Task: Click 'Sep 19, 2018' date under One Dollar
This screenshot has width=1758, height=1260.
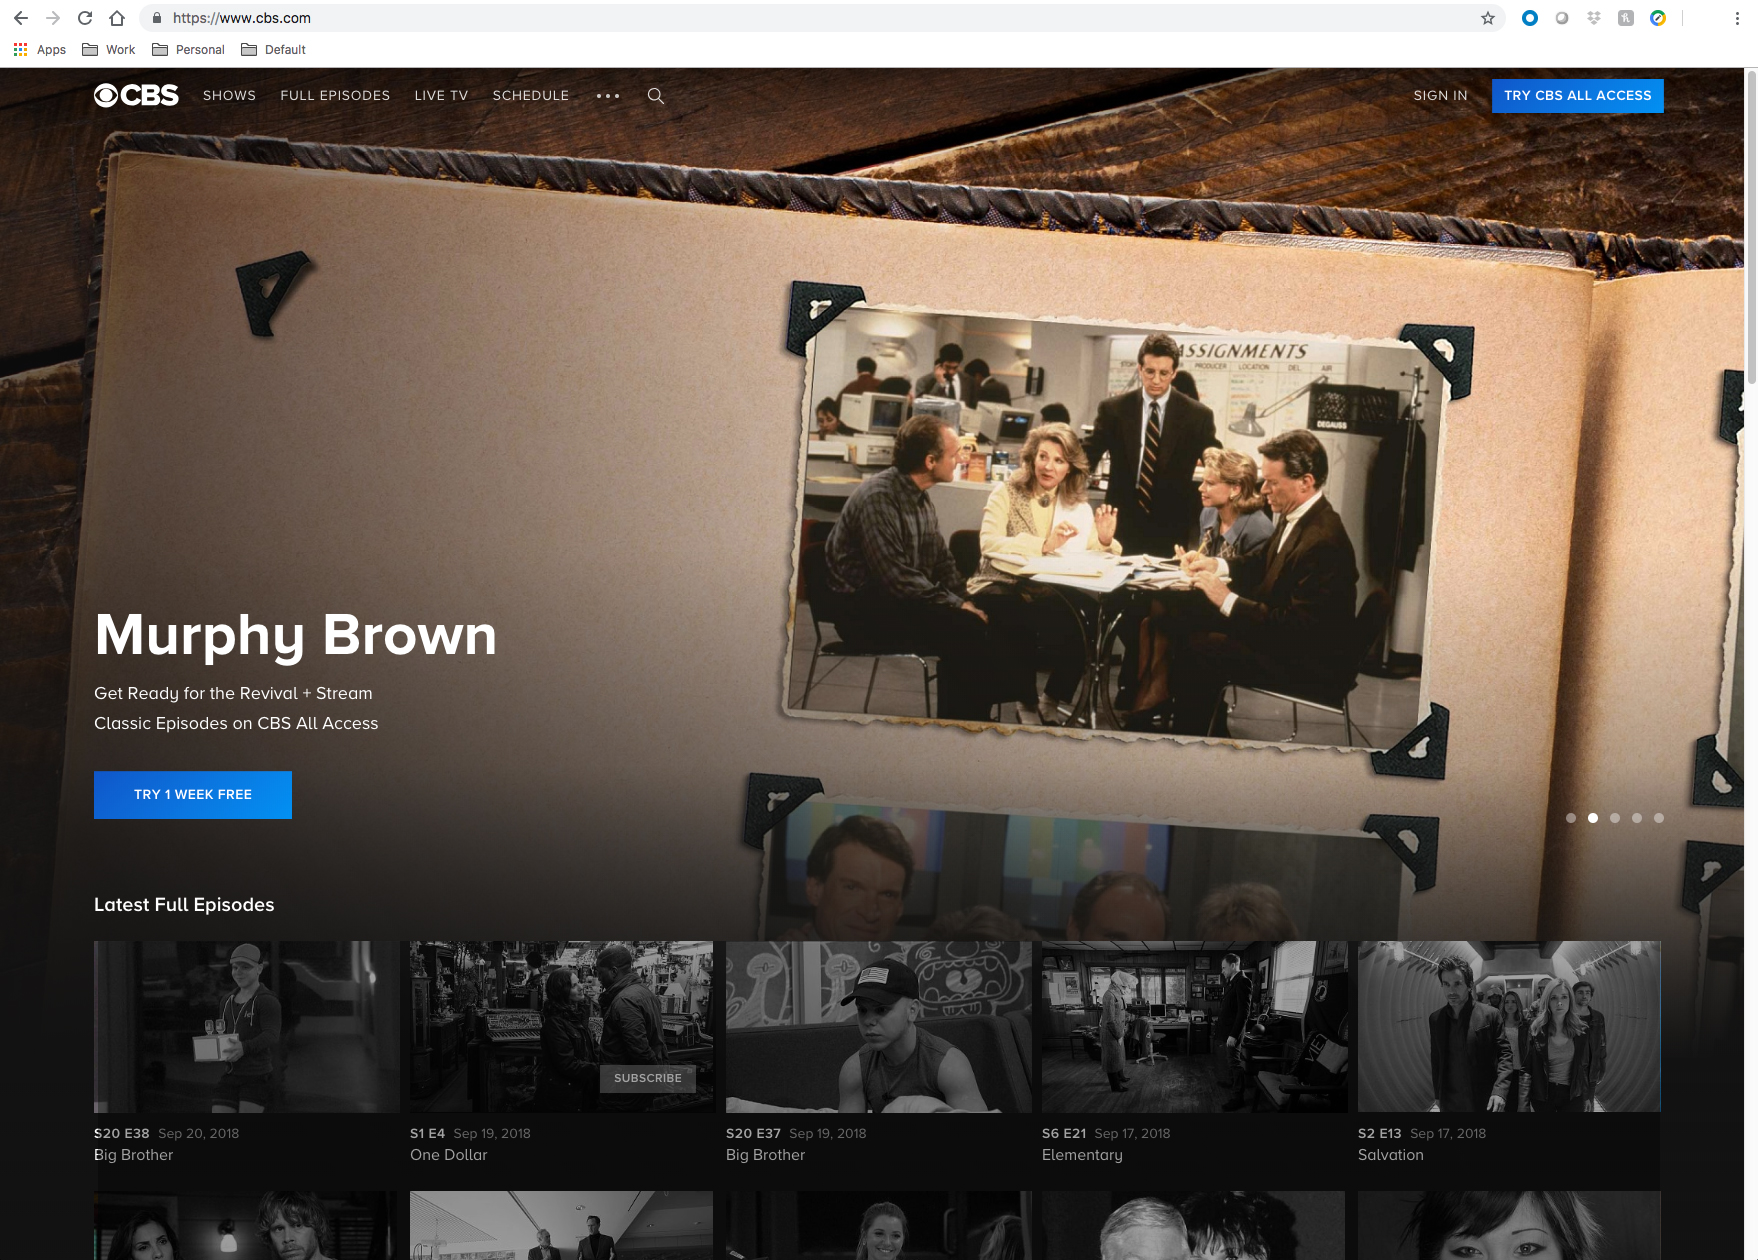Action: pyautogui.click(x=492, y=1133)
